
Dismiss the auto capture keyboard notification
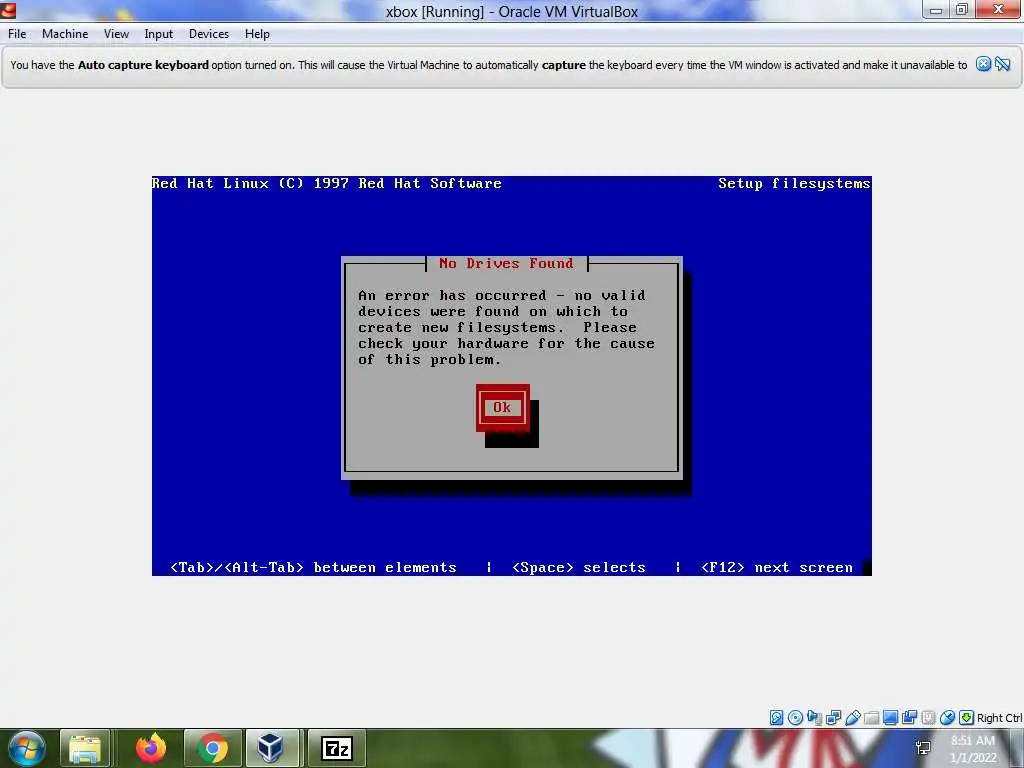pyautogui.click(x=983, y=64)
